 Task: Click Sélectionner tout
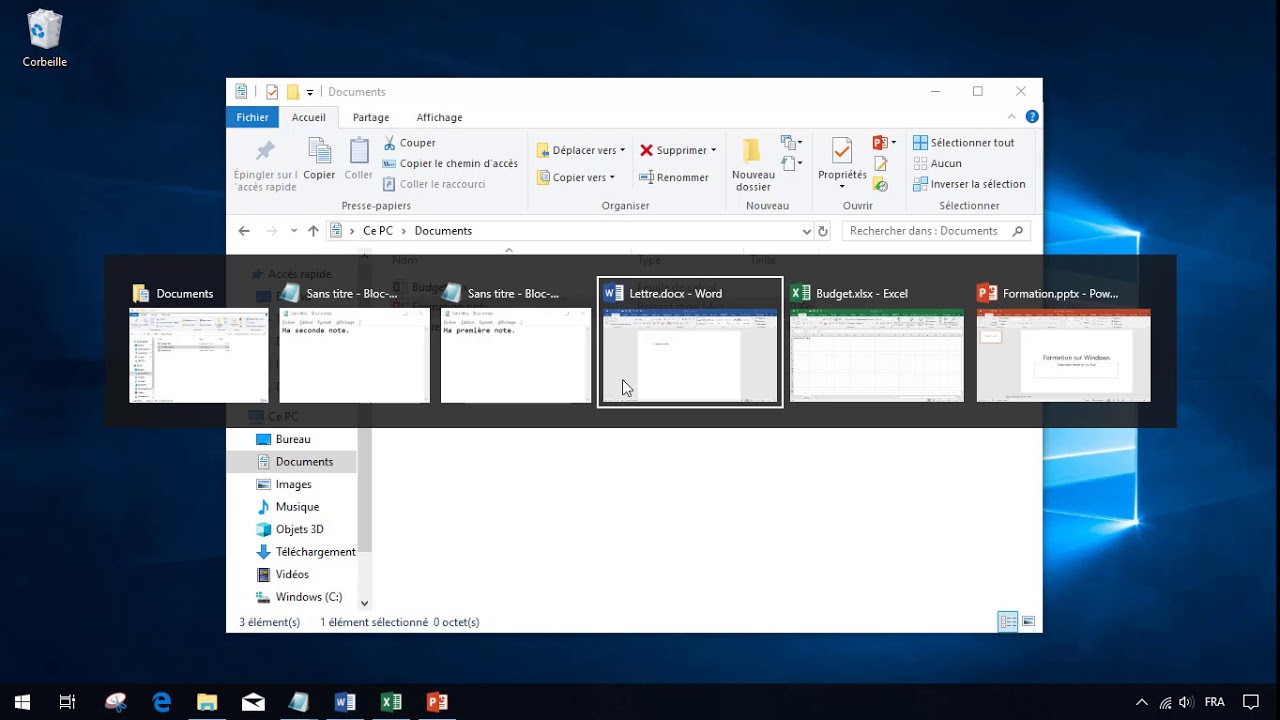tap(963, 143)
